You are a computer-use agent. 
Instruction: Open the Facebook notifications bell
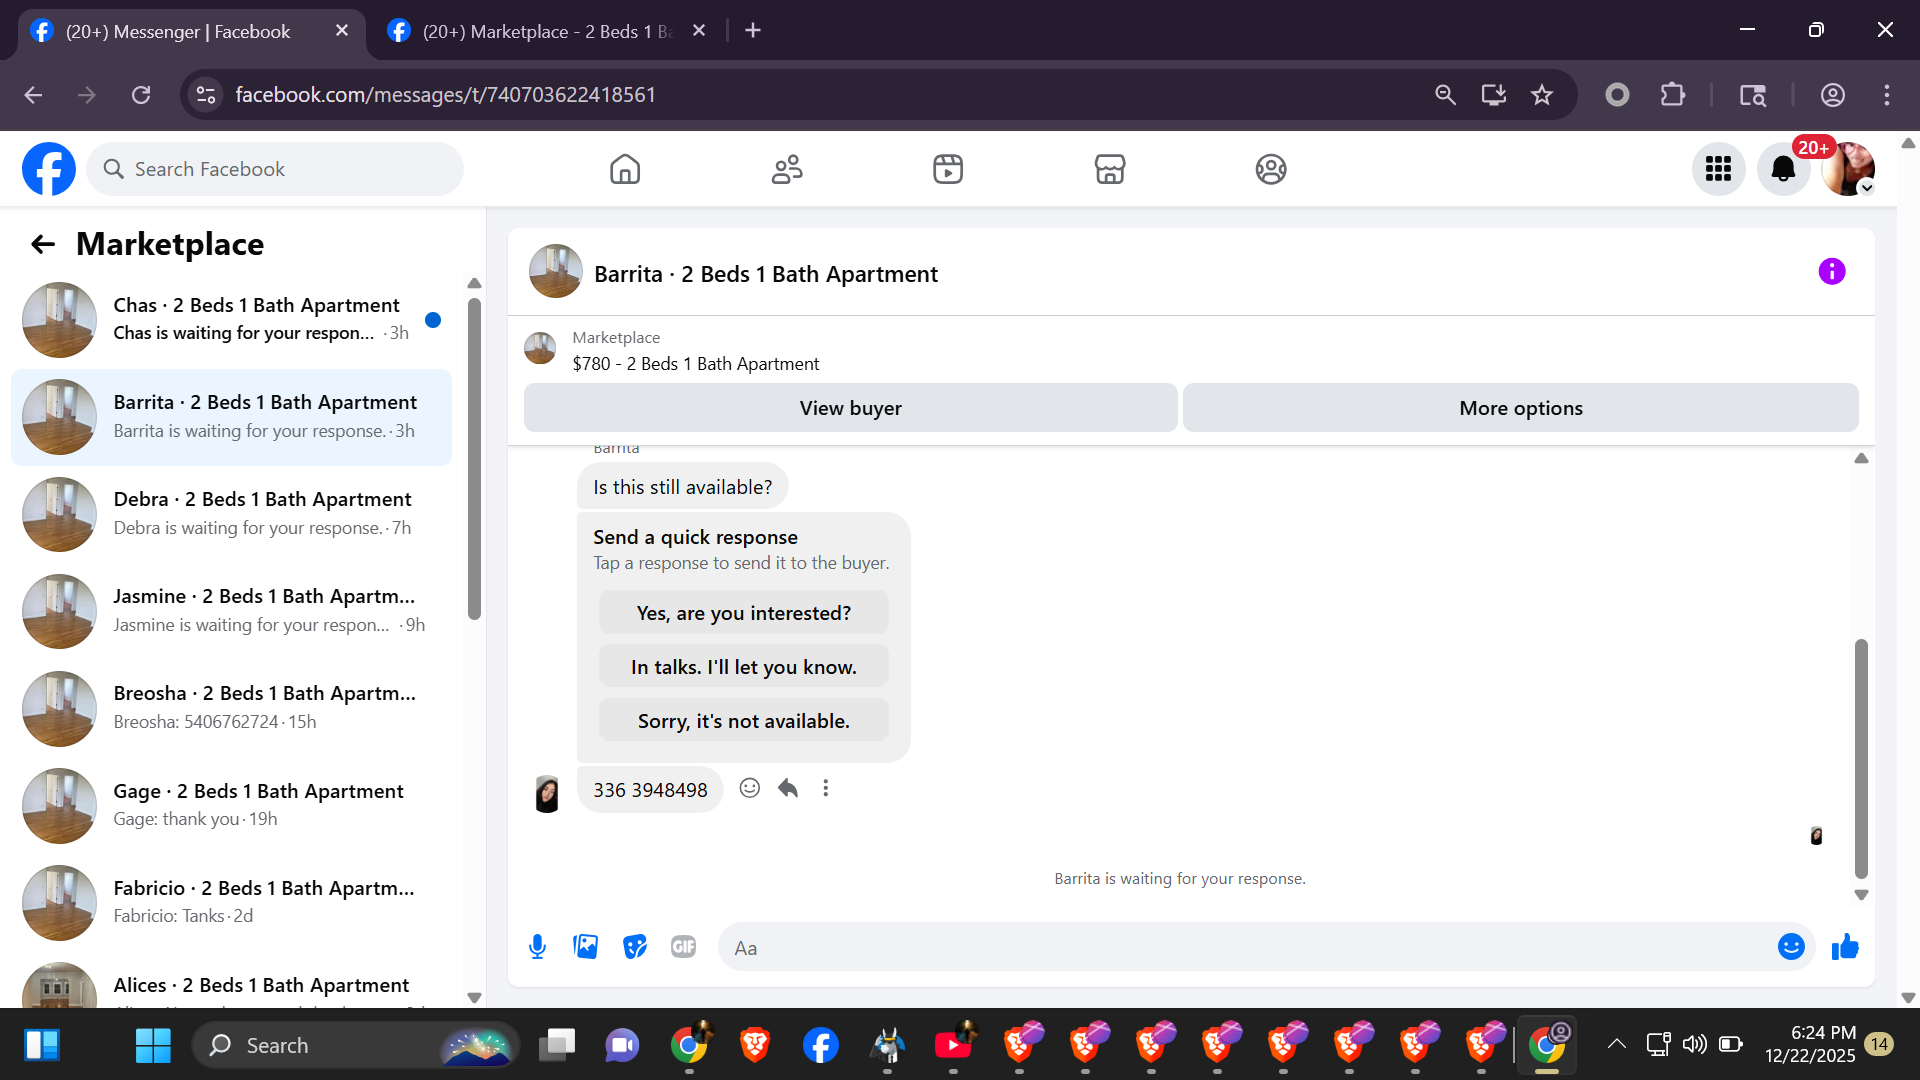coord(1783,169)
